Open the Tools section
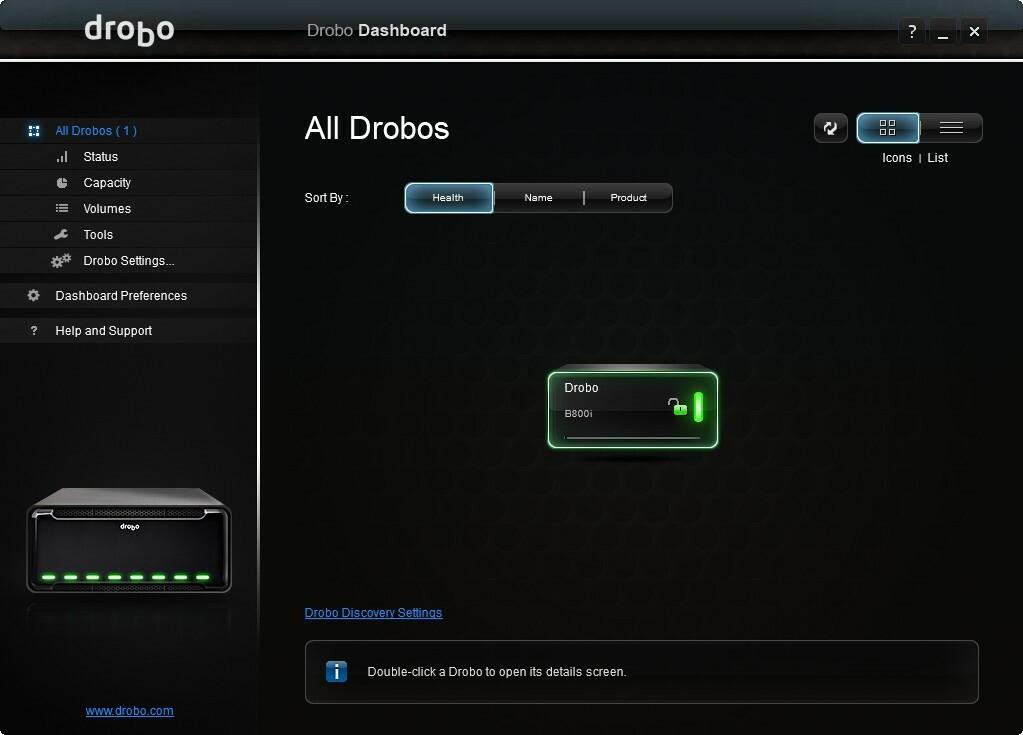 click(129, 235)
